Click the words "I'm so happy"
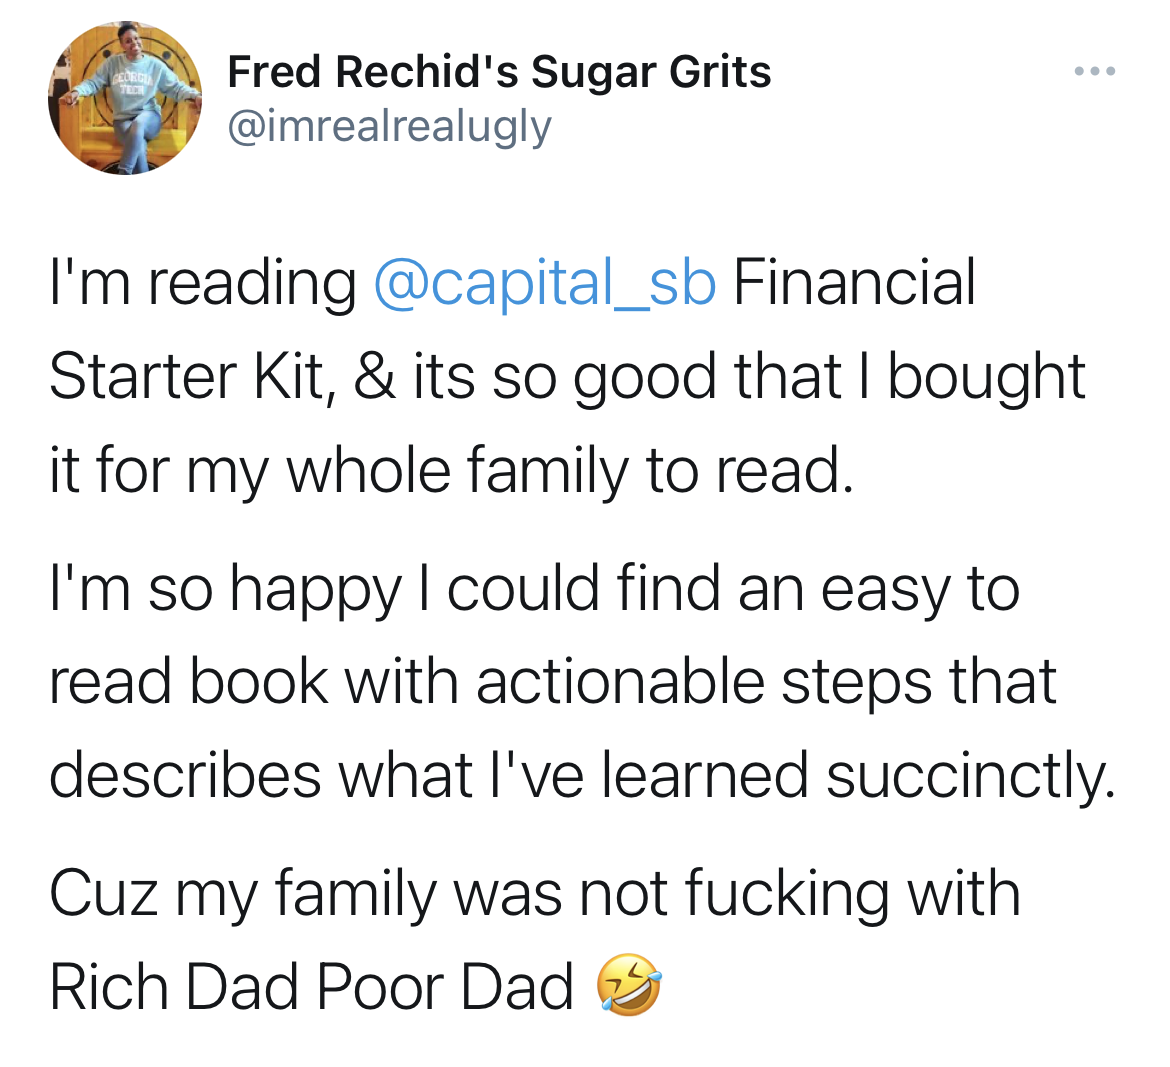1170x1067 pixels. pyautogui.click(x=224, y=588)
